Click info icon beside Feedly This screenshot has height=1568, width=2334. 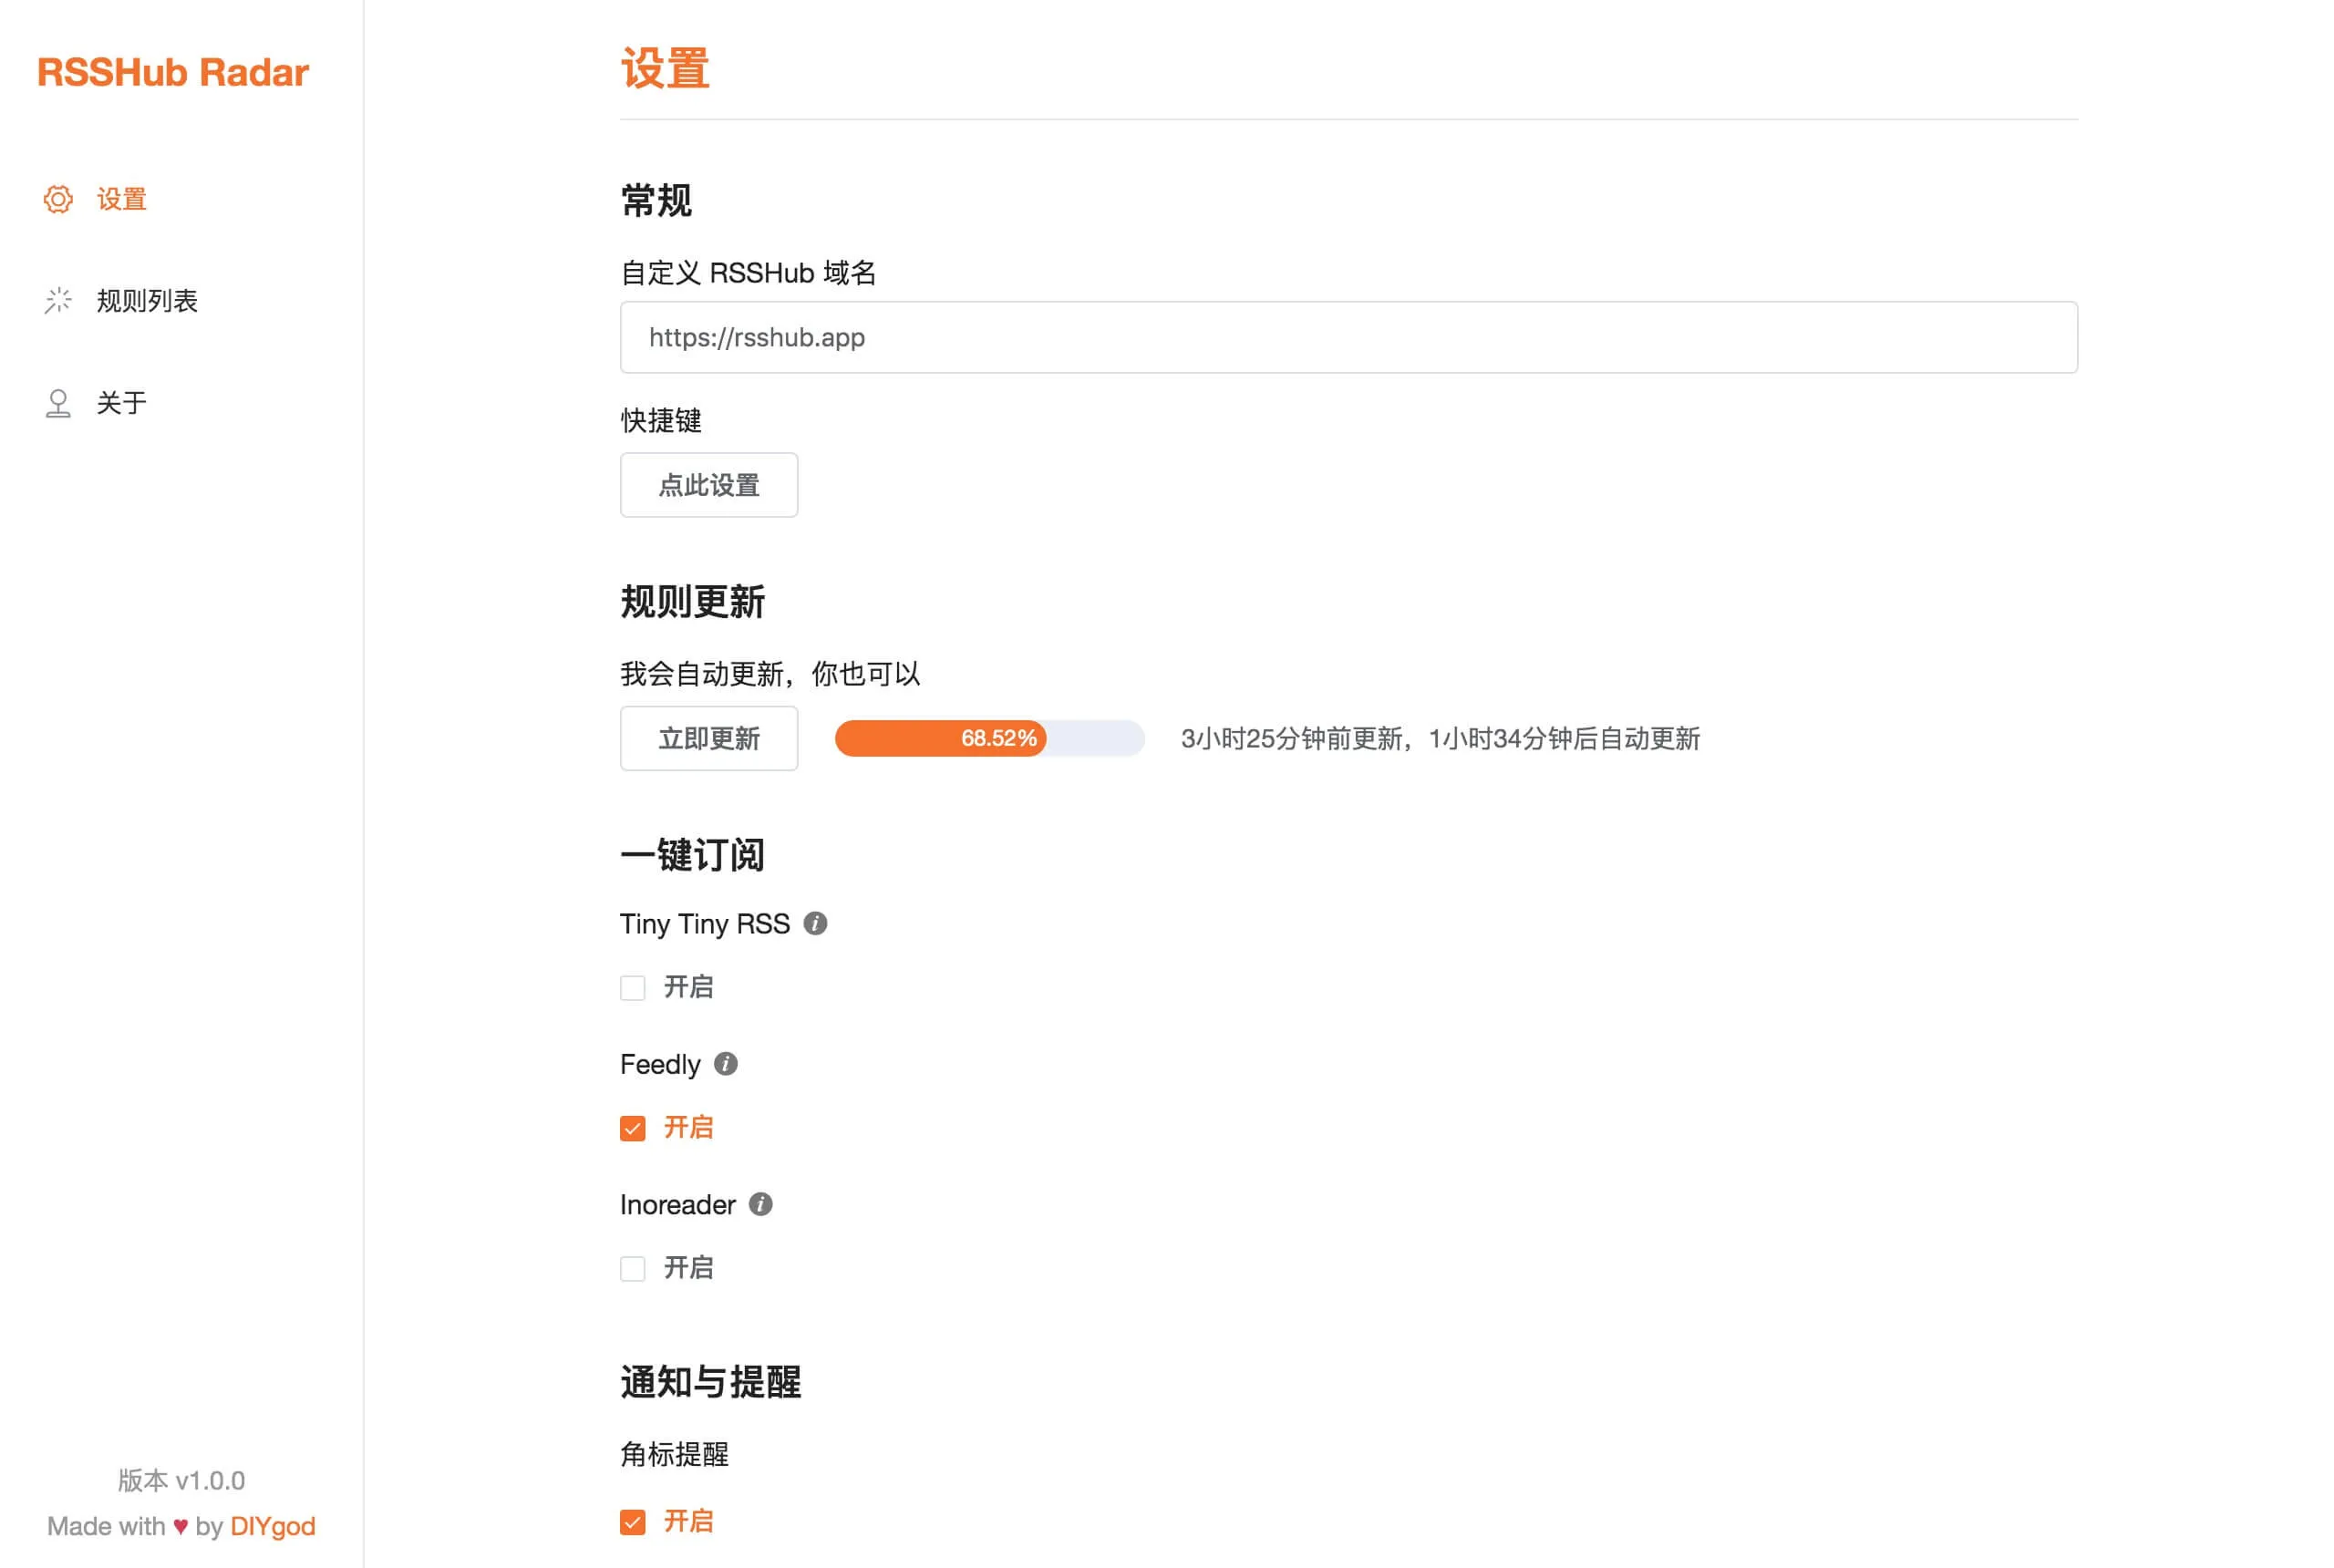coord(726,1064)
